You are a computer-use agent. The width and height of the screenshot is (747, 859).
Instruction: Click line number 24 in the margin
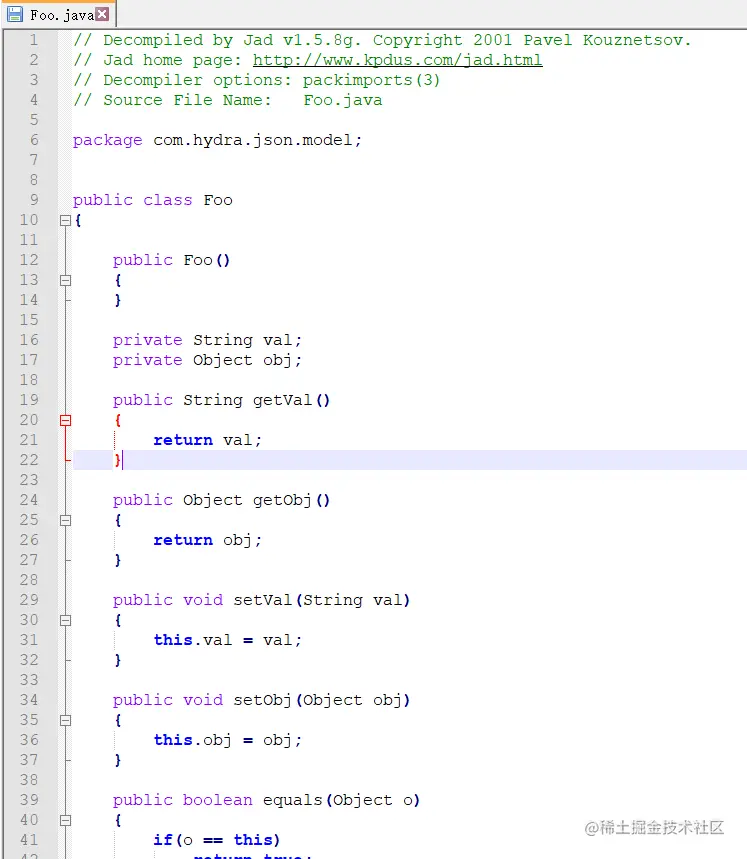coord(29,500)
